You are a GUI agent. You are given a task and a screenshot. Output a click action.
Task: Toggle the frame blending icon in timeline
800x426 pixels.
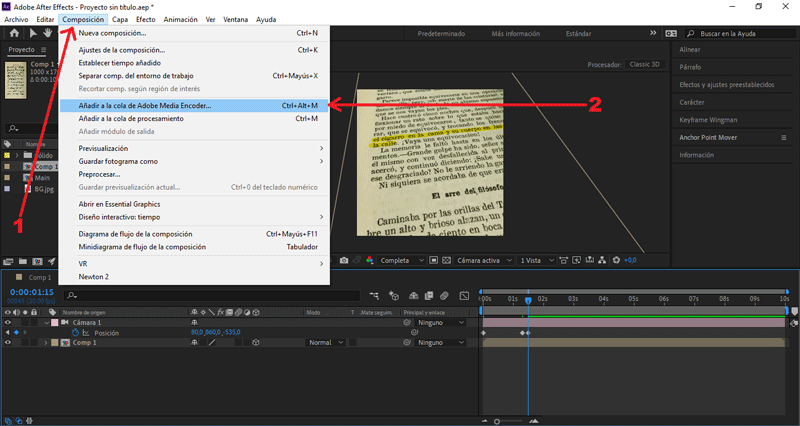pyautogui.click(x=429, y=295)
